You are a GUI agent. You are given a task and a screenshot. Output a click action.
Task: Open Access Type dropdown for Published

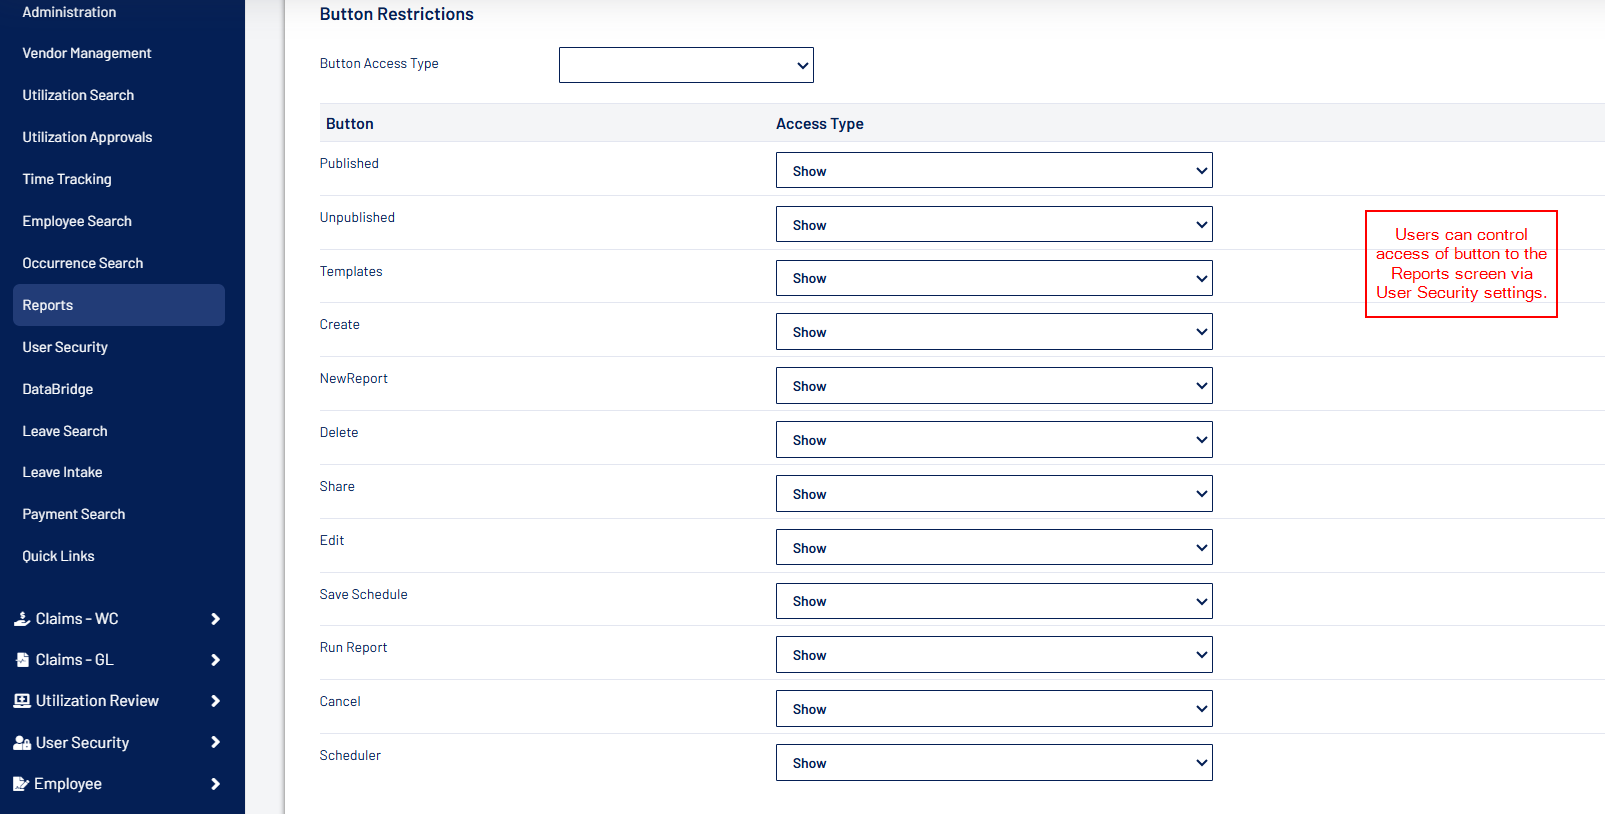tap(994, 171)
